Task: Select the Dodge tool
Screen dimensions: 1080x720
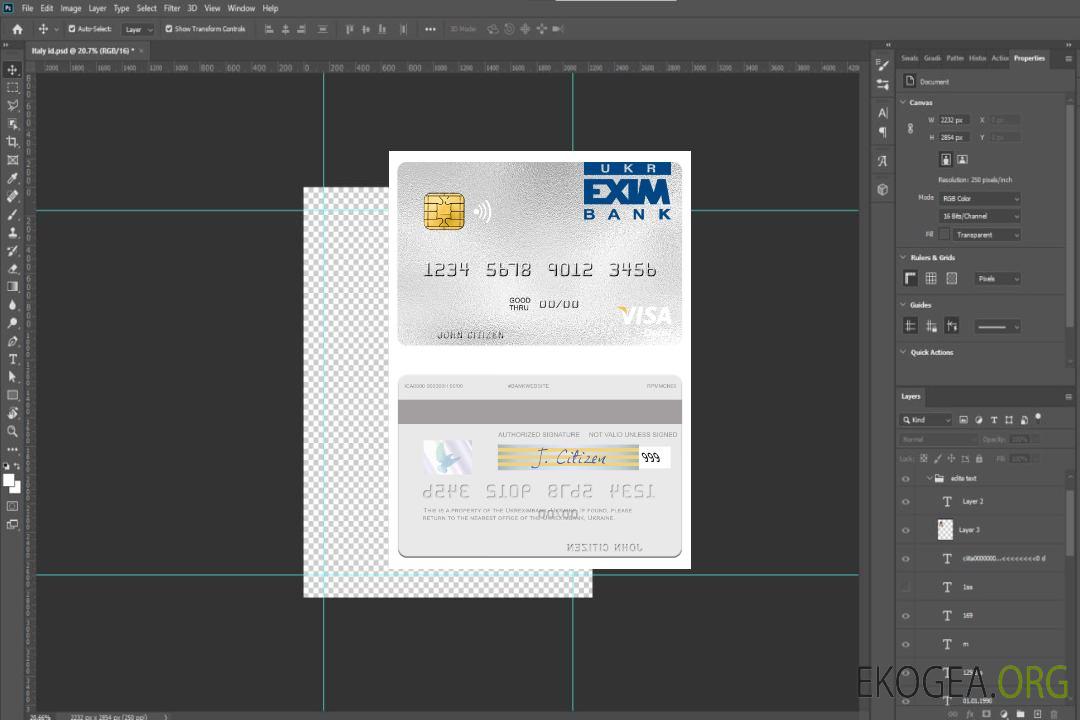Action: 12,322
